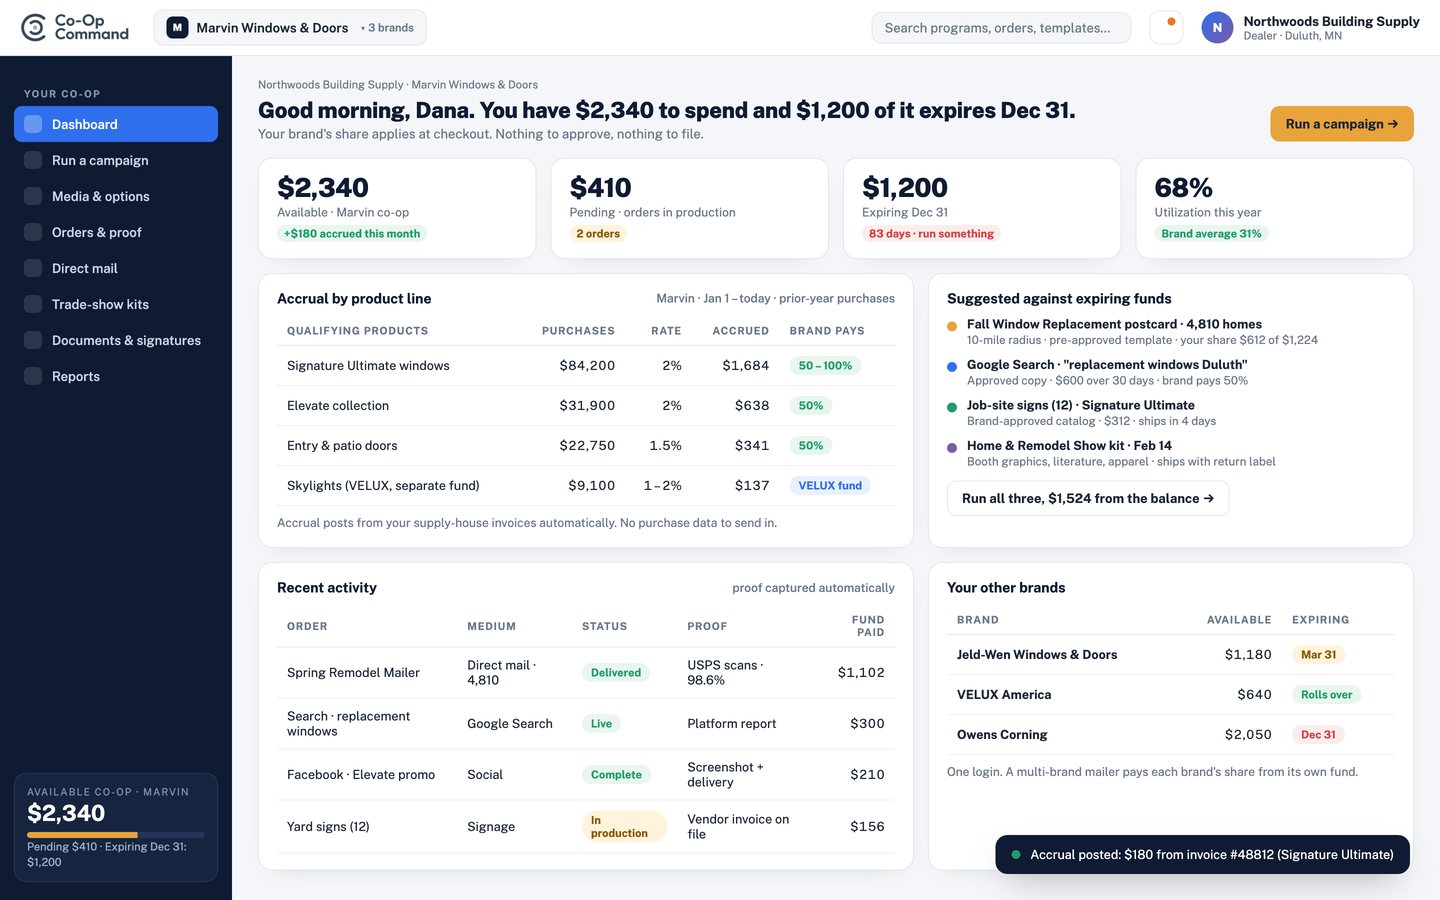Click the Rolls over badge

(x=1326, y=695)
